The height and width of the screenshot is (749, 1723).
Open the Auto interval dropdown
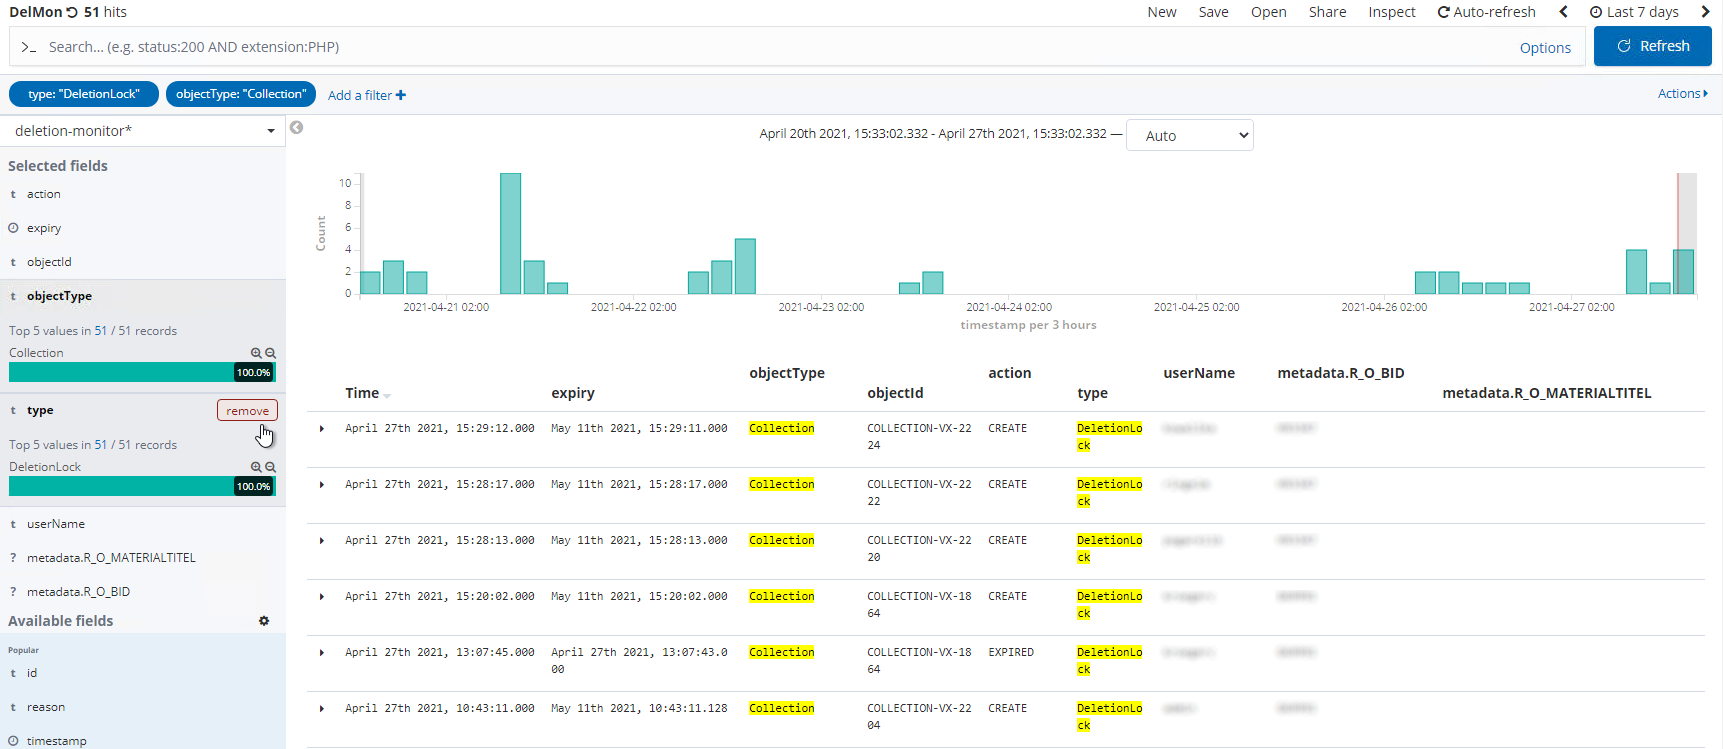tap(1189, 136)
